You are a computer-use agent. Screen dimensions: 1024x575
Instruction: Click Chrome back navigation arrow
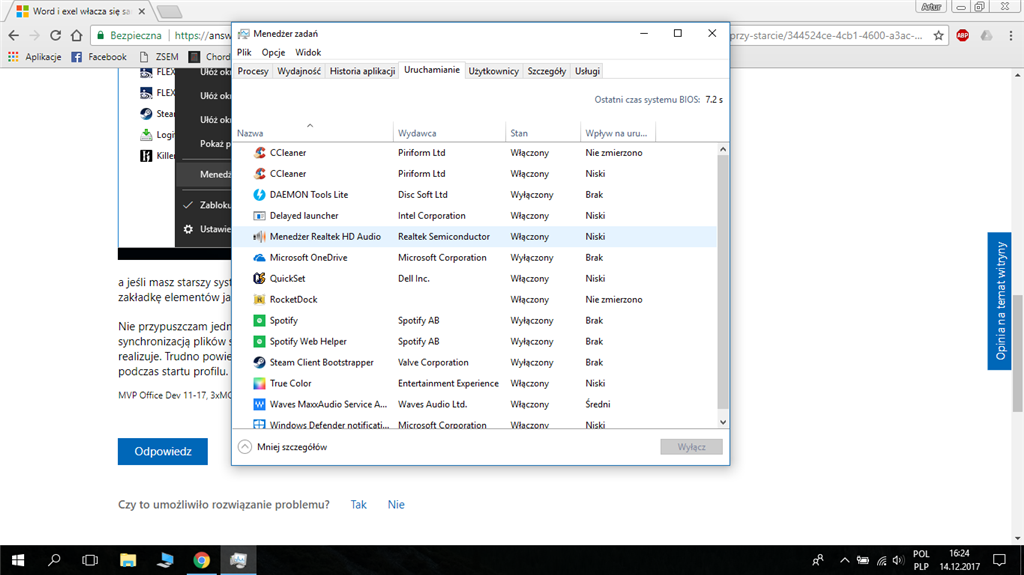pyautogui.click(x=14, y=35)
